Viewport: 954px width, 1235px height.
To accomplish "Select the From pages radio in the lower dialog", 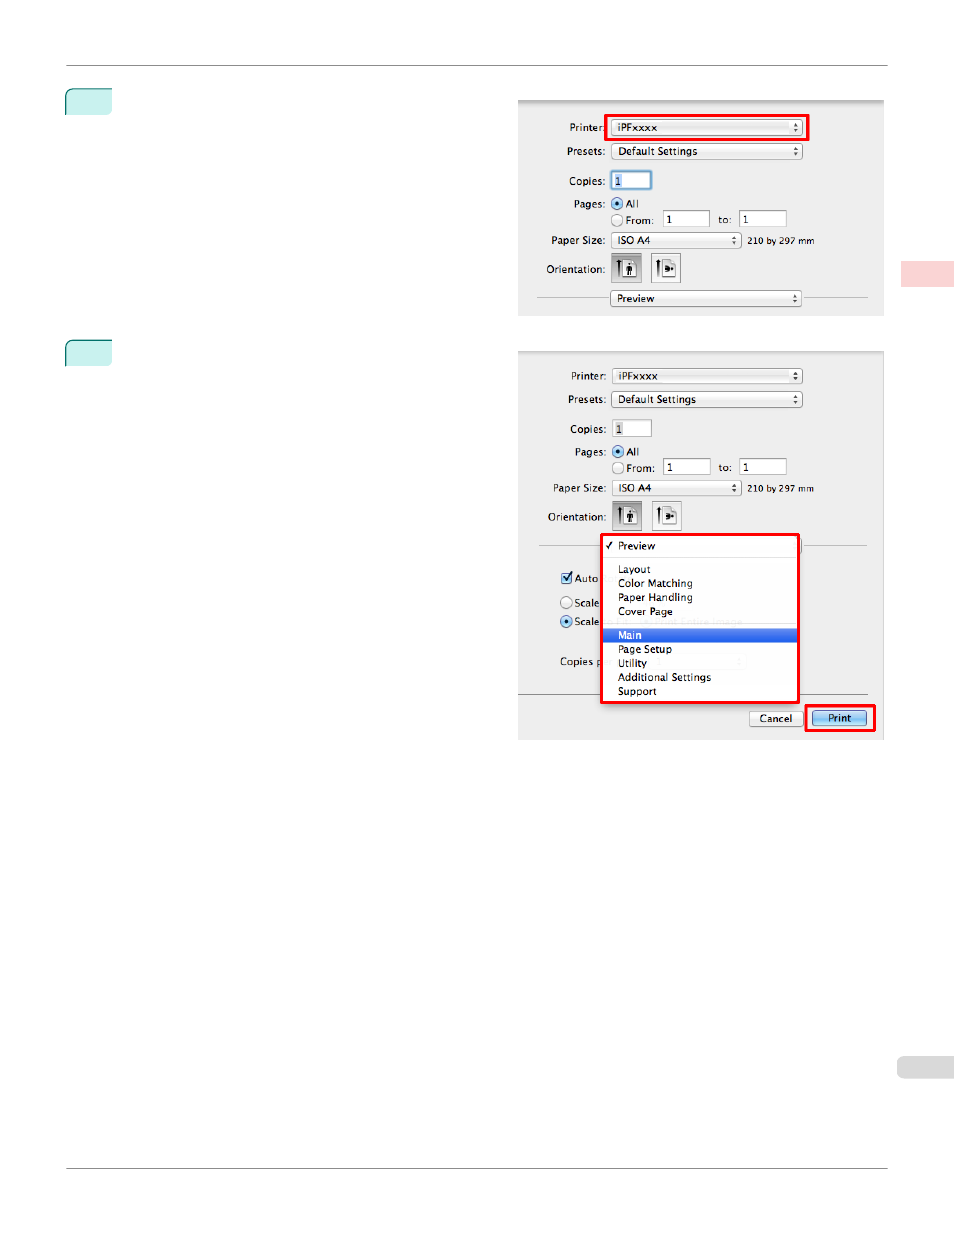I will point(618,468).
